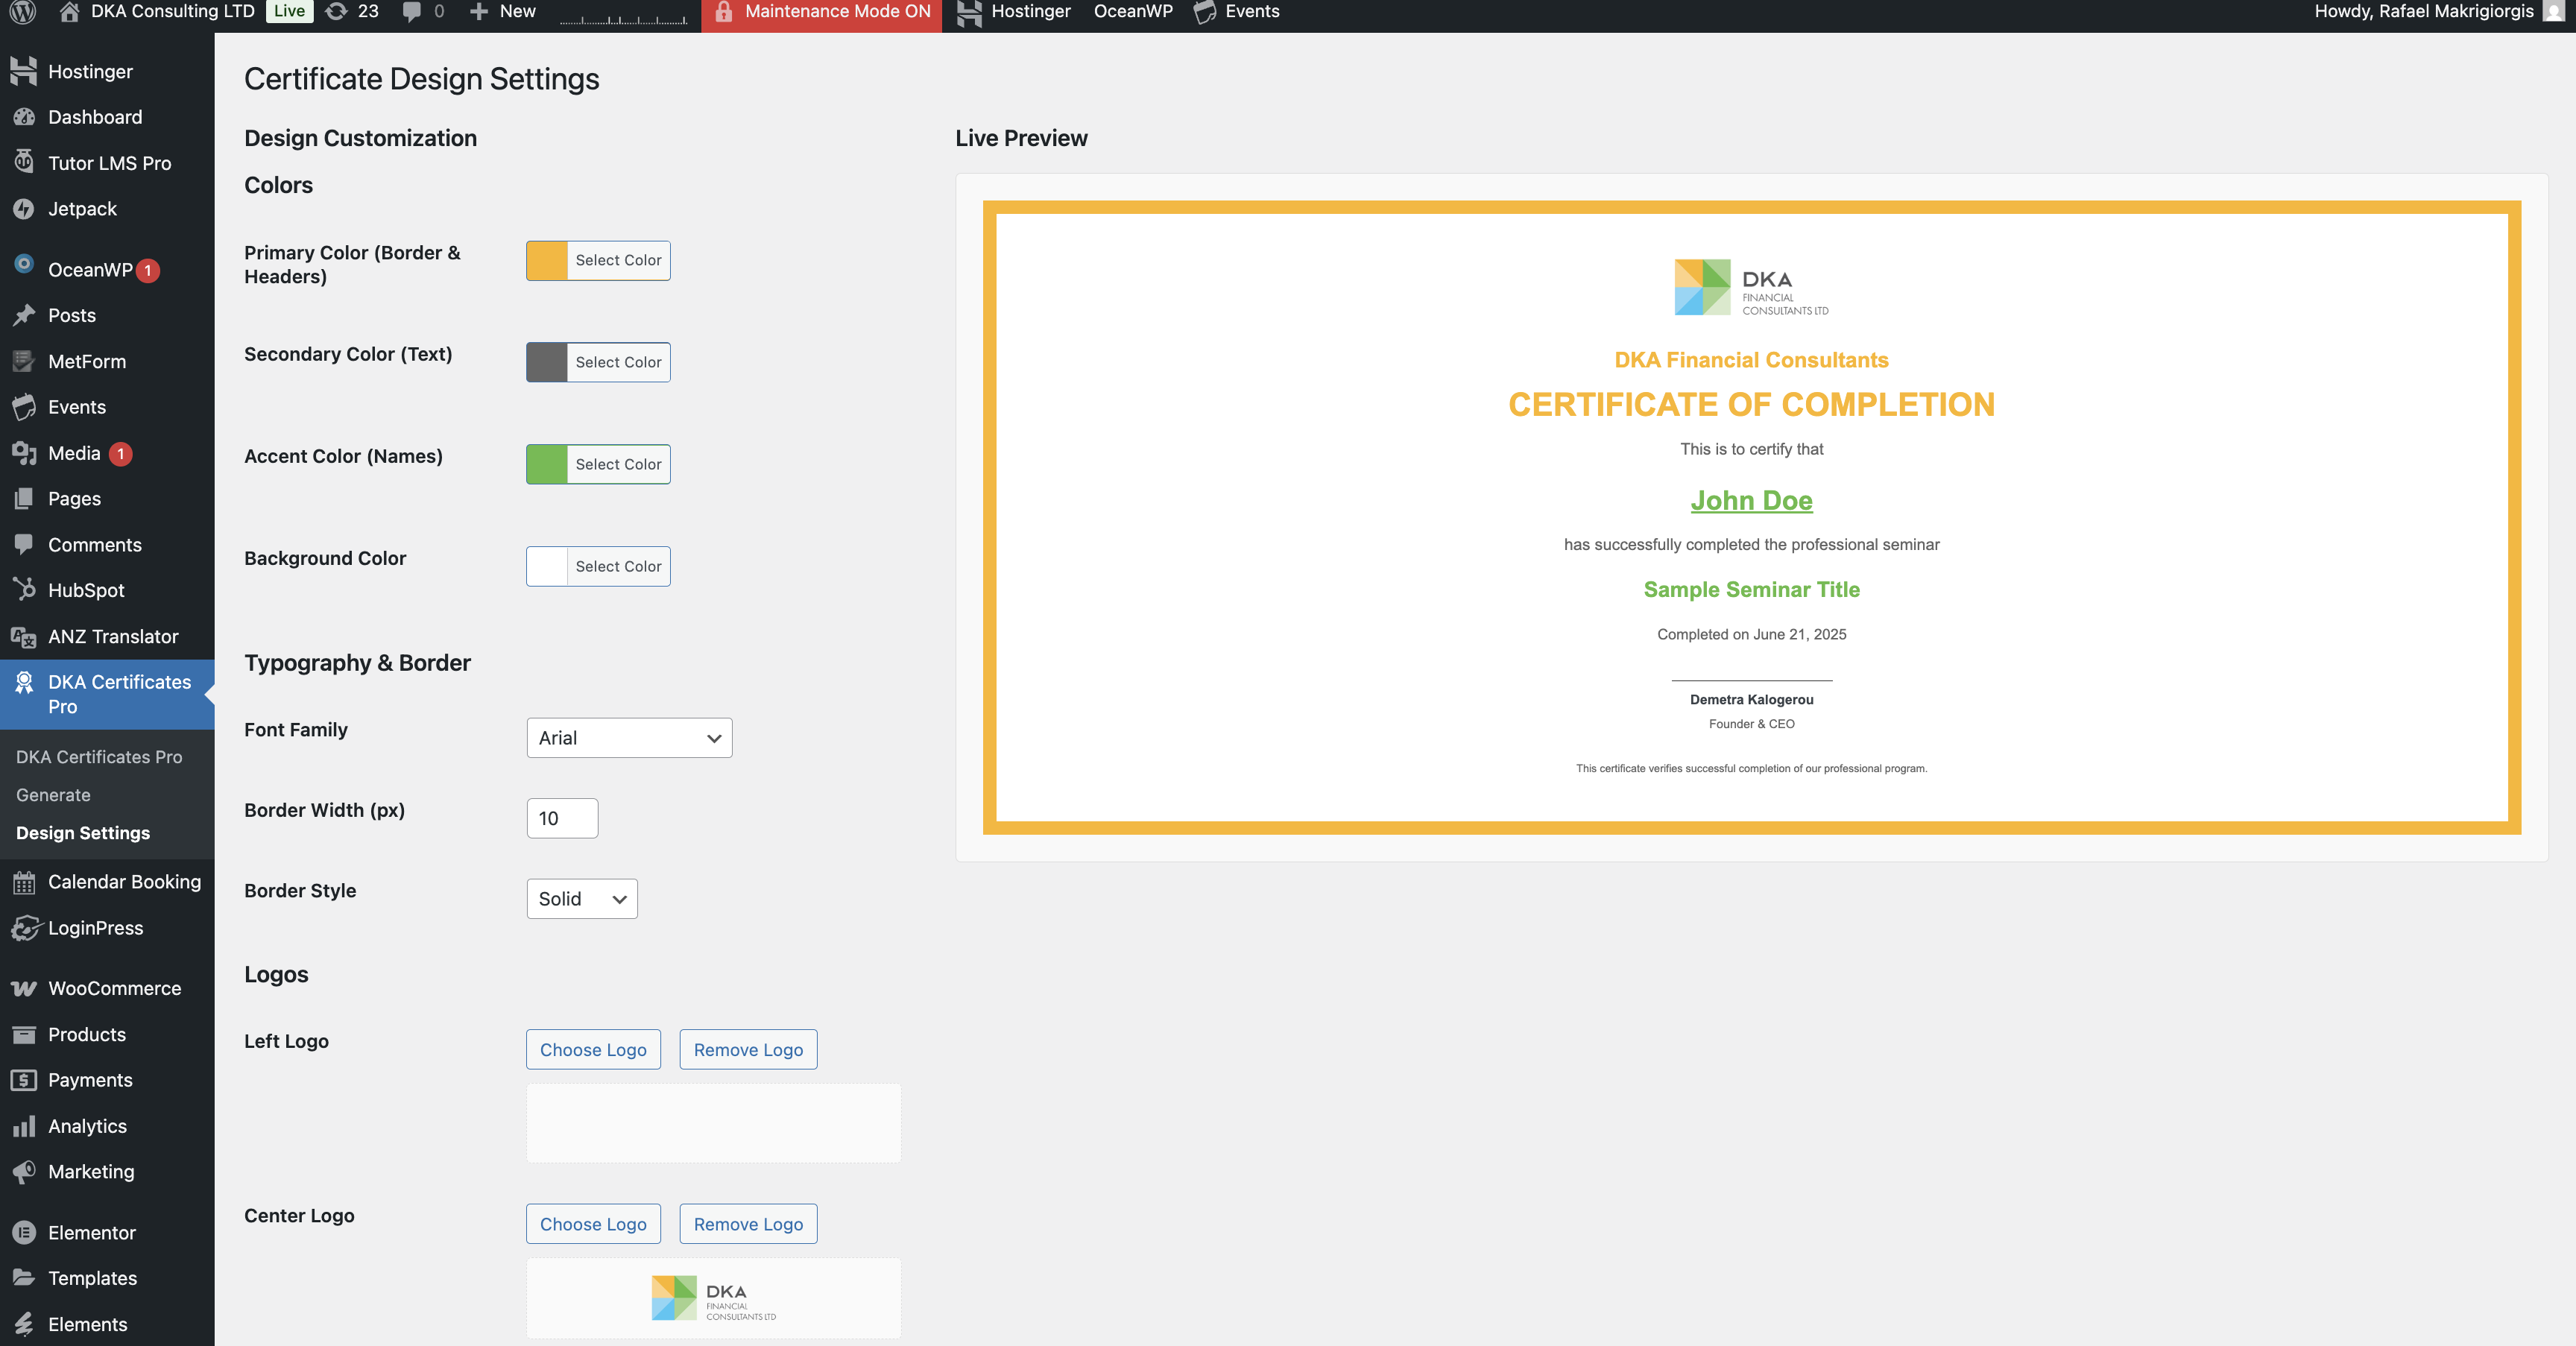
Task: Click the Tutor LMS Pro icon
Action: 24,162
